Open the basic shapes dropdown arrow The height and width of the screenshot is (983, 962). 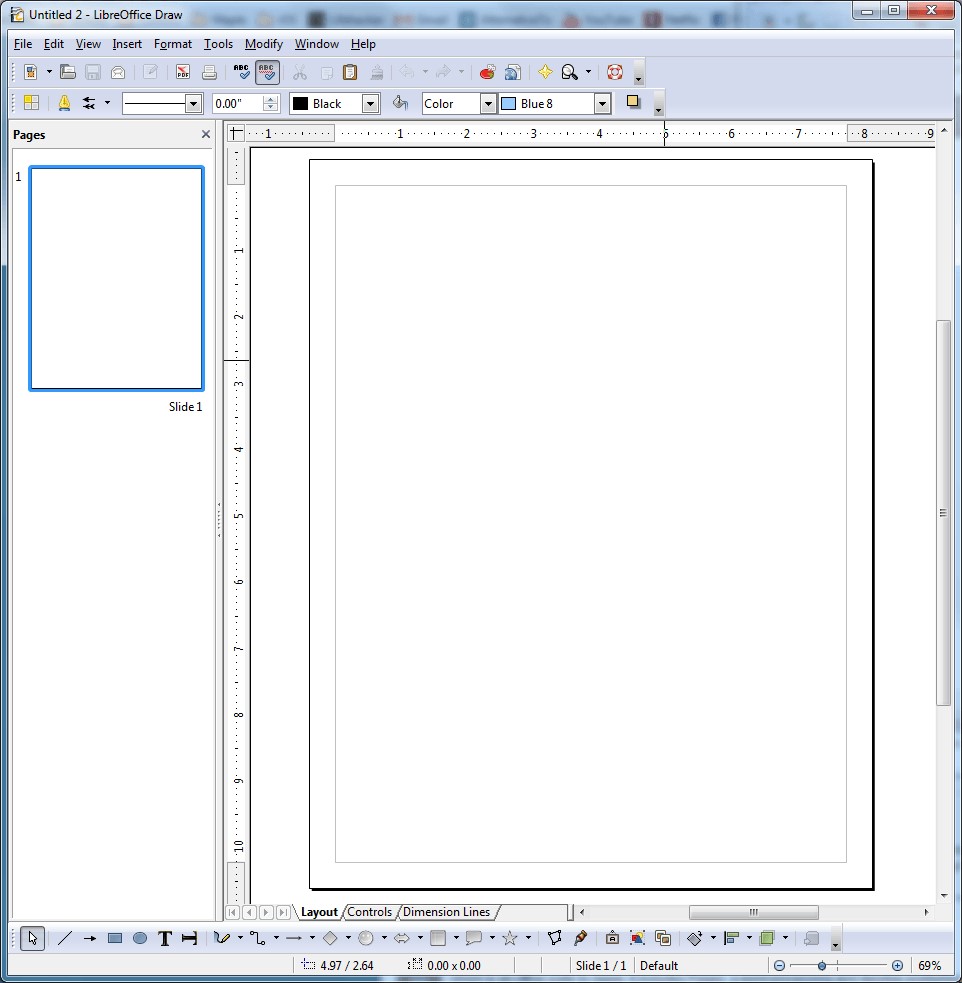click(348, 938)
